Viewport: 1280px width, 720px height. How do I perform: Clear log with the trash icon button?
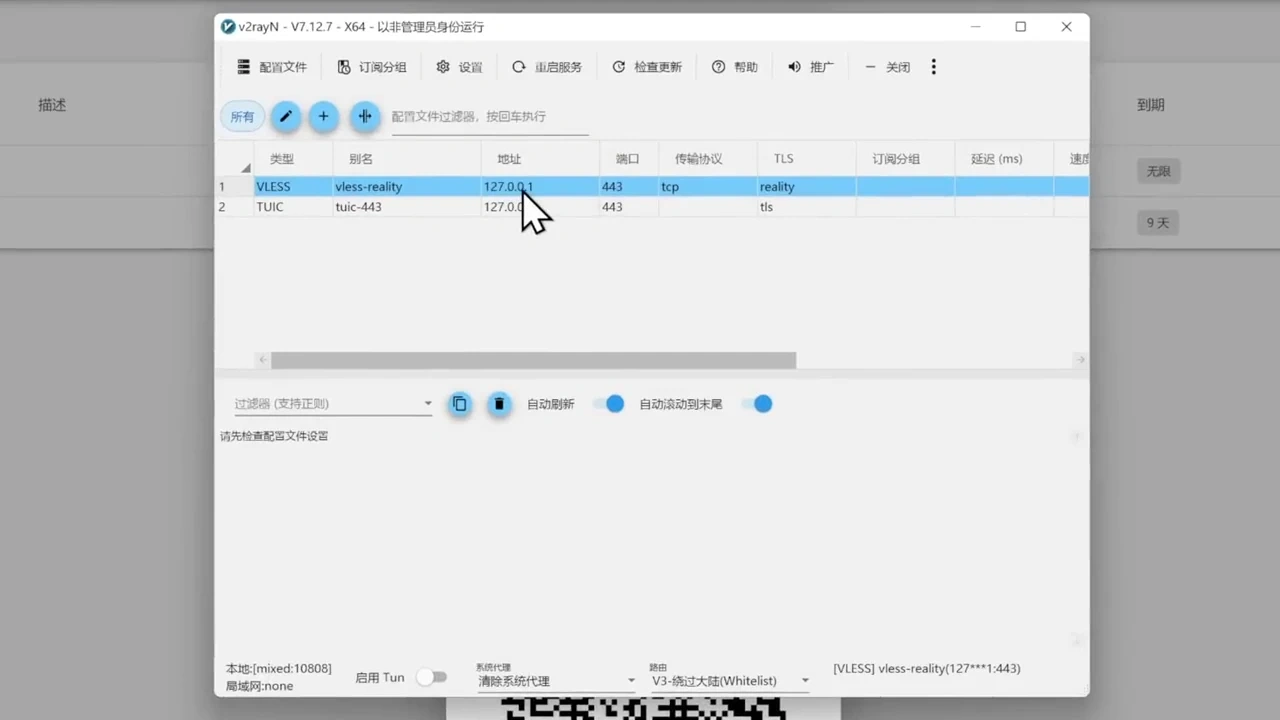pos(499,404)
